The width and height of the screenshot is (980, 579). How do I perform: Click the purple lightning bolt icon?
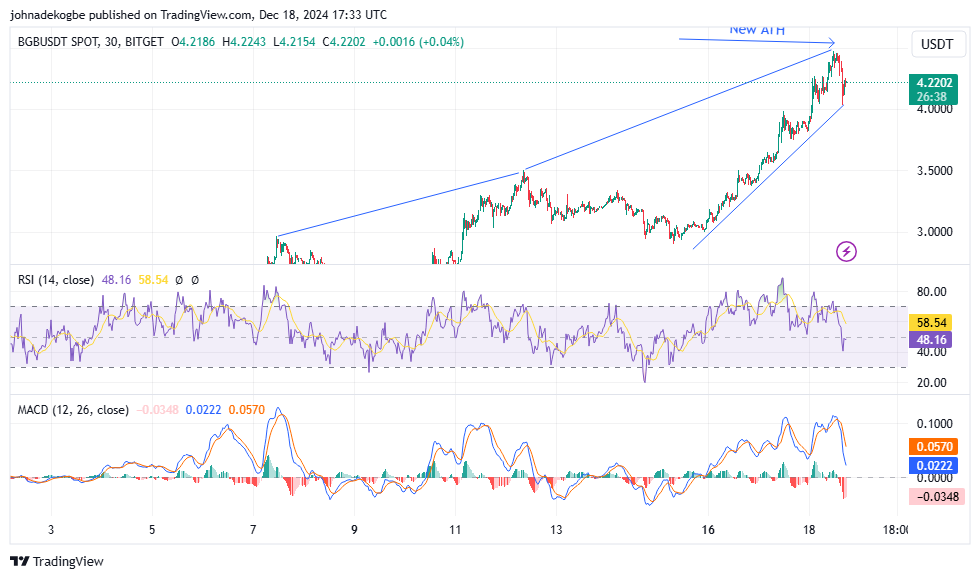(x=846, y=251)
